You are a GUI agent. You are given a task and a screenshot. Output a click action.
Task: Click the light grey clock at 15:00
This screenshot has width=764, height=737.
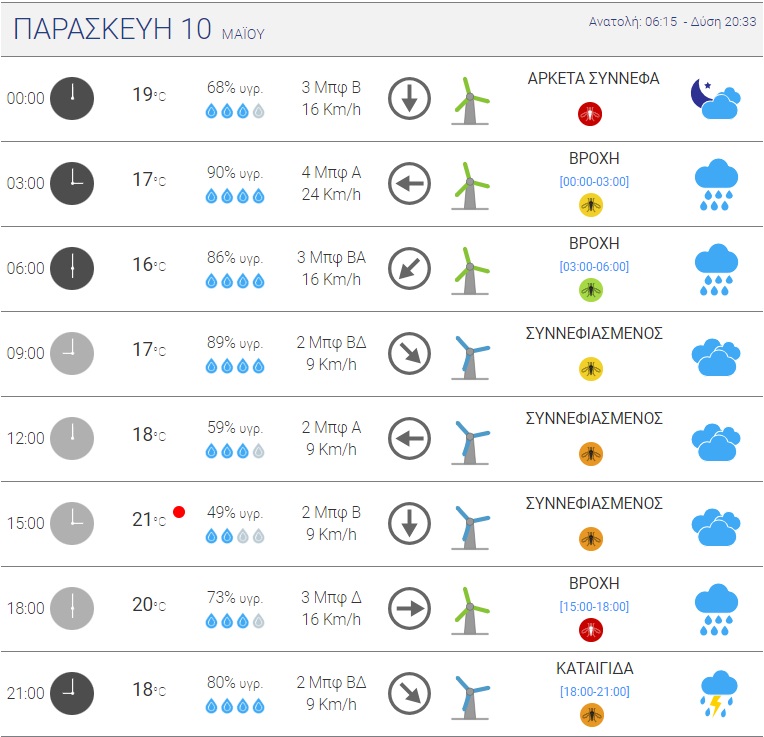[x=72, y=523]
